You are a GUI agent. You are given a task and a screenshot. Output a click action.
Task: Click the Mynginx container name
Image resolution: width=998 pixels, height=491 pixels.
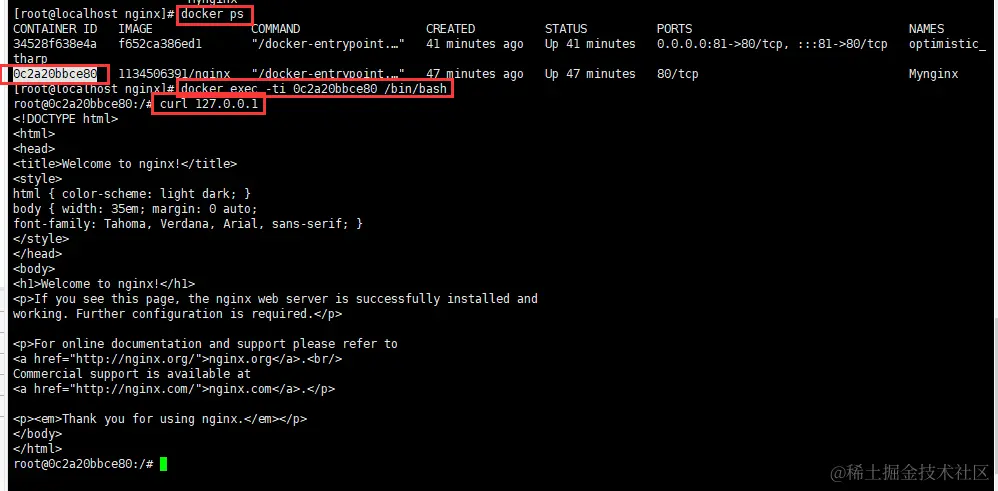point(933,74)
